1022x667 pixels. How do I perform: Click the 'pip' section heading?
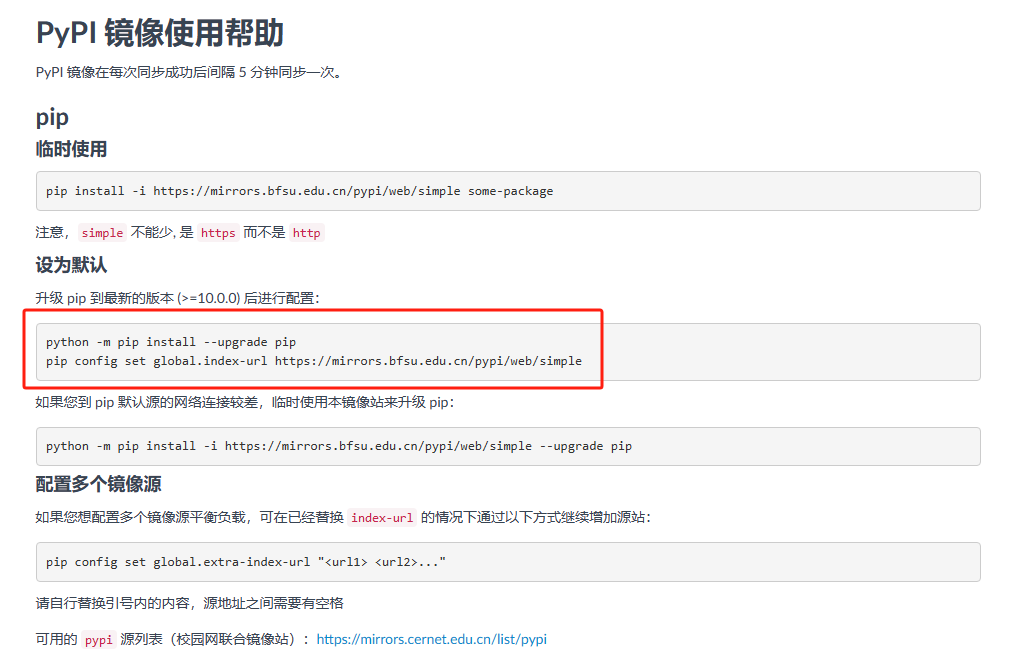click(52, 118)
